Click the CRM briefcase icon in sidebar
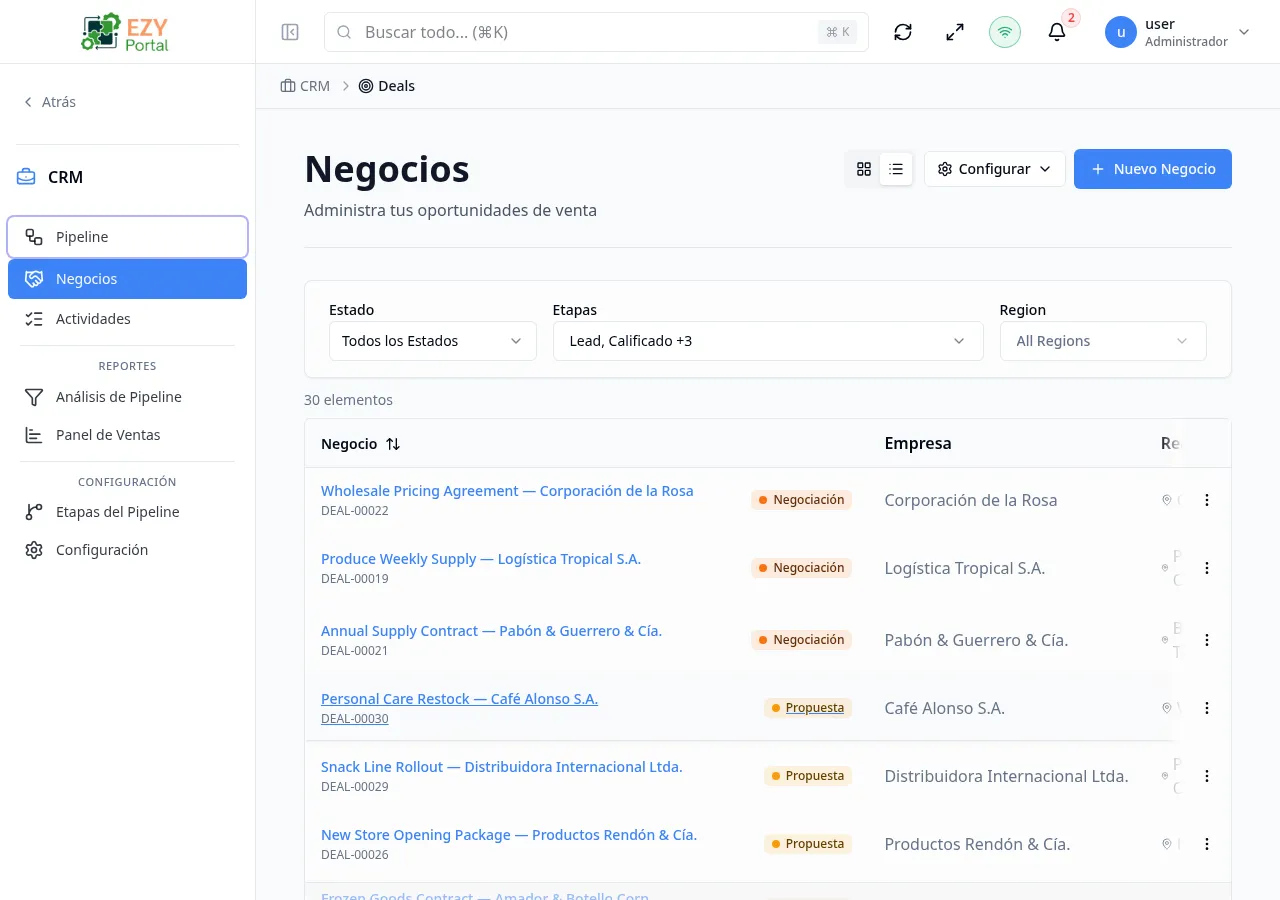The image size is (1280, 900). pos(26,177)
